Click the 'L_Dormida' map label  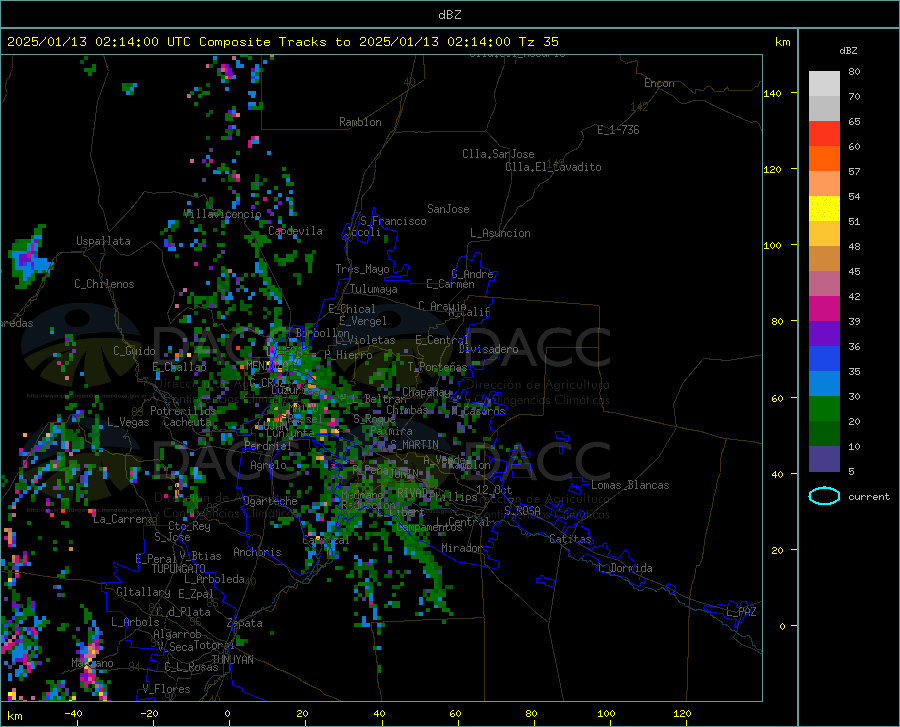pyautogui.click(x=624, y=568)
